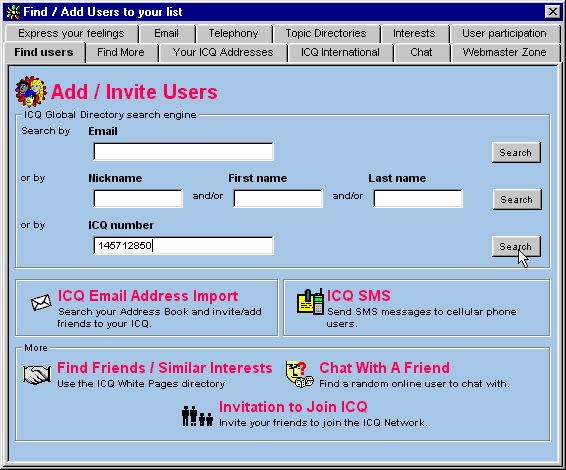
Task: Select the Webmaster Zone tab
Action: pos(504,52)
